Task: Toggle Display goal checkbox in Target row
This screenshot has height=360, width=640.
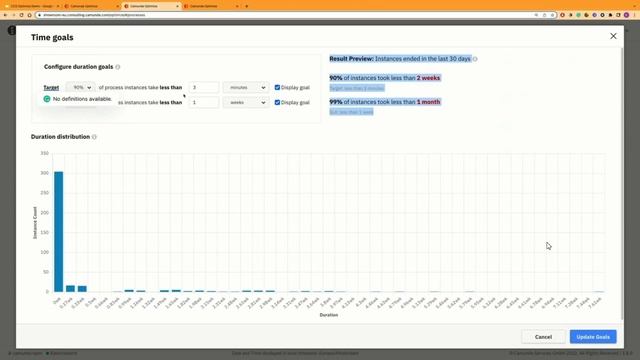Action: (277, 87)
